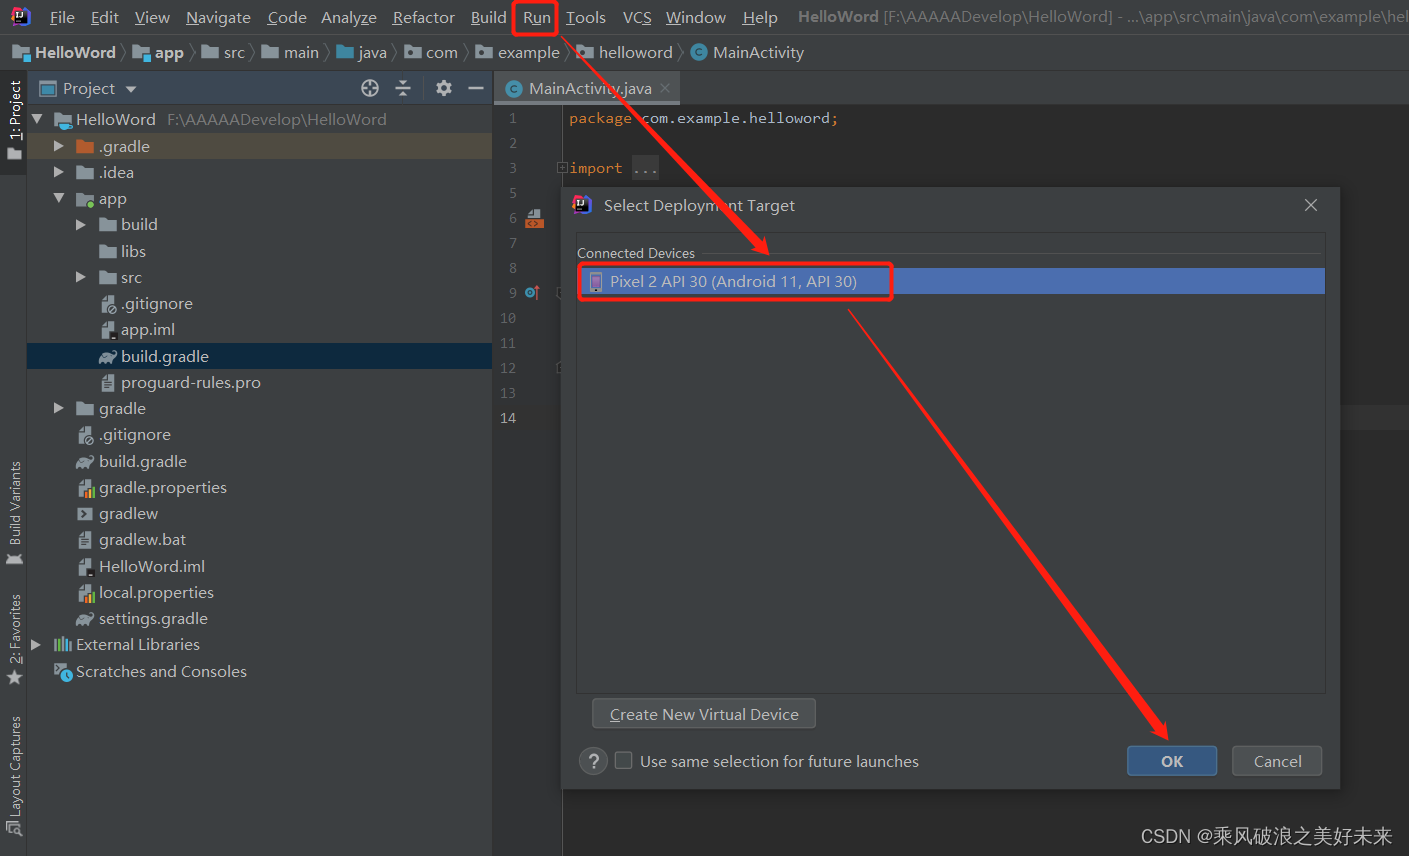Click MainActivity breadcrumb in navigation bar

pos(747,52)
